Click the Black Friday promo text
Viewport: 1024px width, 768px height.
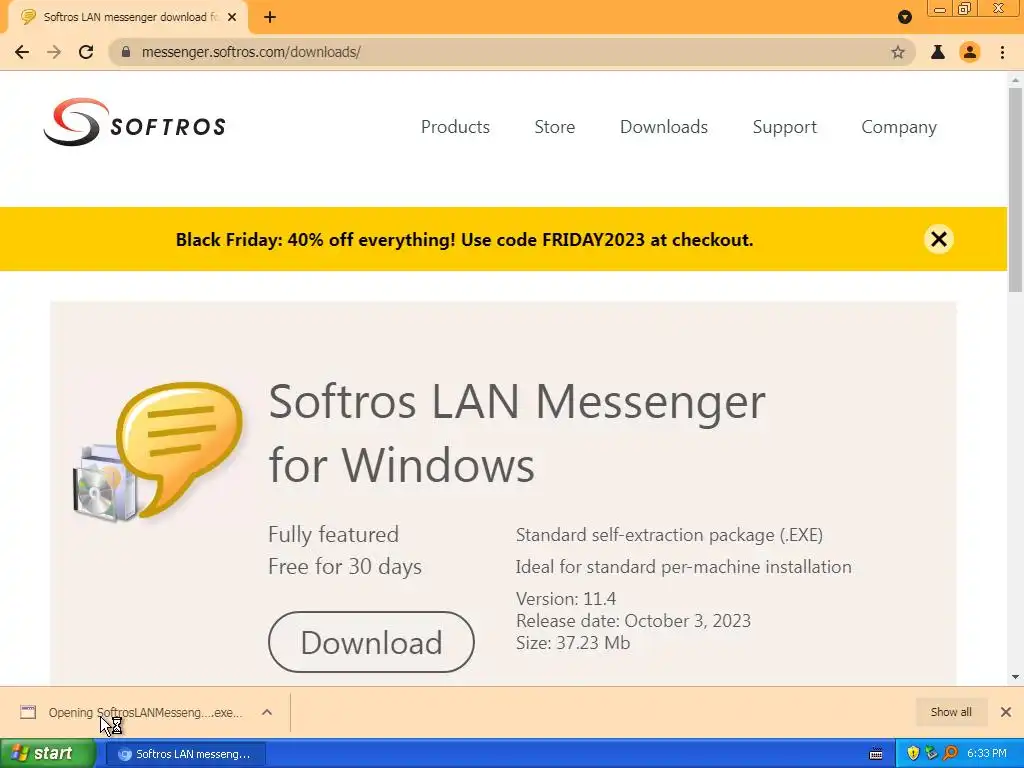pos(464,240)
